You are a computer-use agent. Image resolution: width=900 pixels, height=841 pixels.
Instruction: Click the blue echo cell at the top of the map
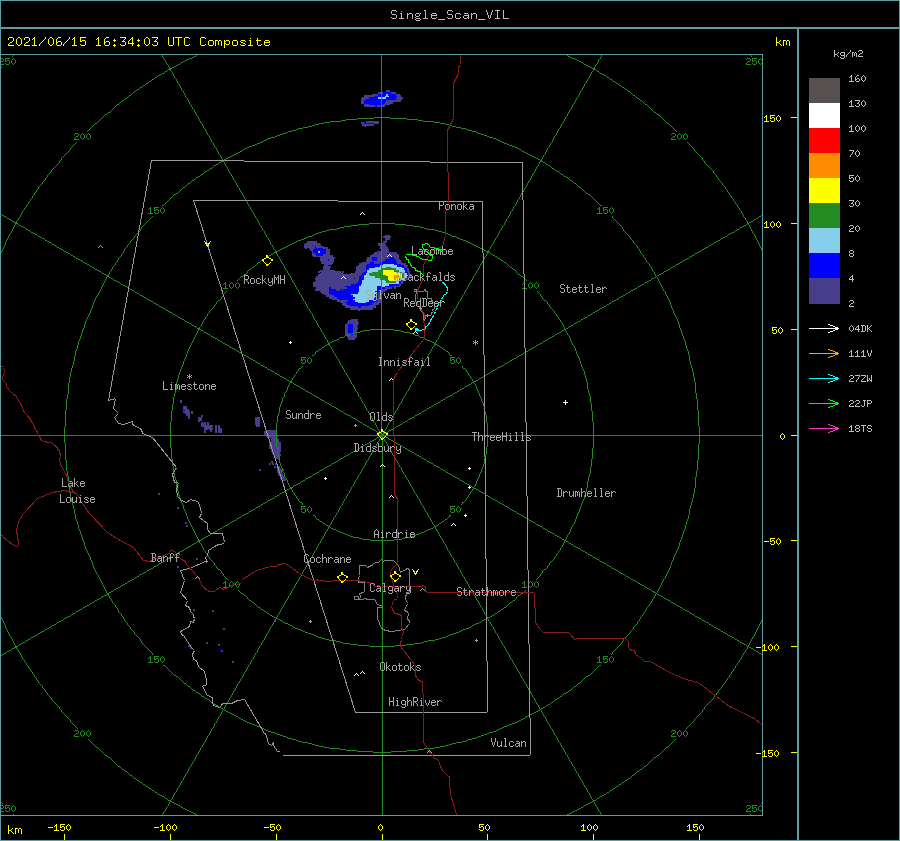(x=381, y=99)
